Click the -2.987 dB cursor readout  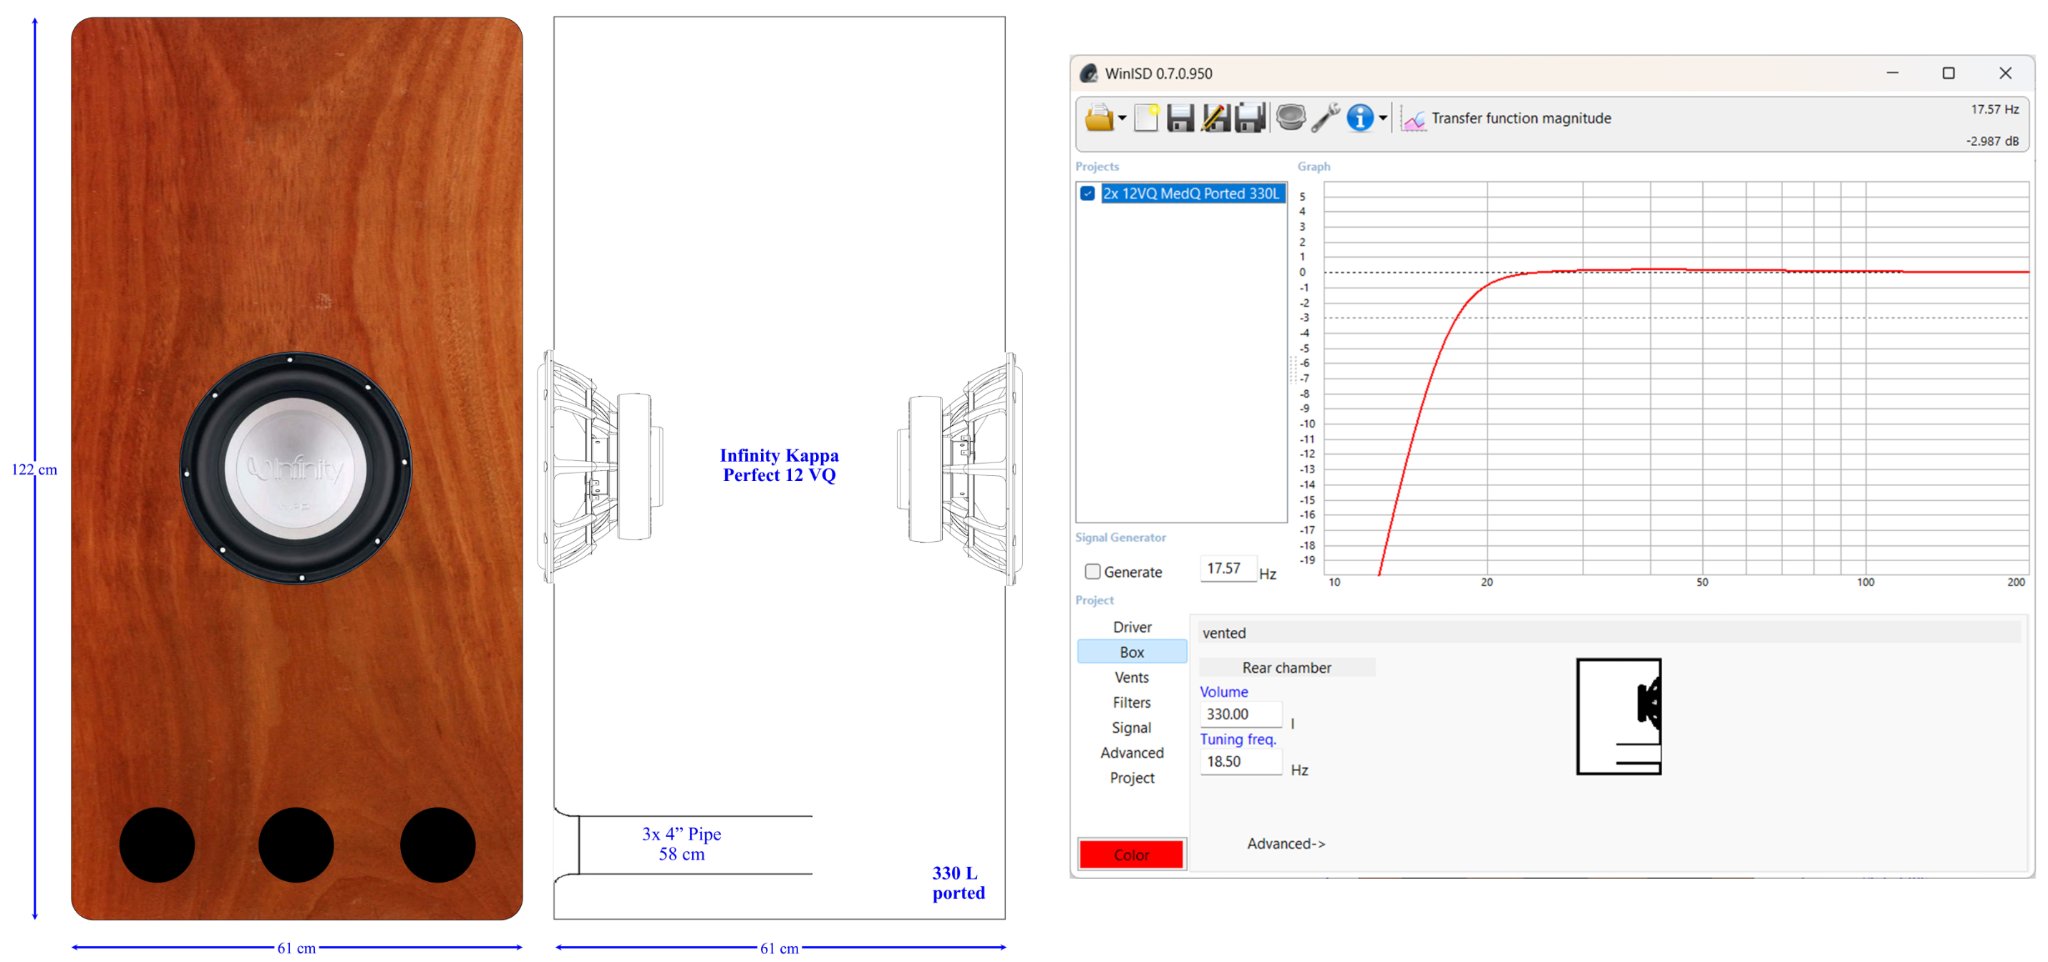tap(1992, 141)
